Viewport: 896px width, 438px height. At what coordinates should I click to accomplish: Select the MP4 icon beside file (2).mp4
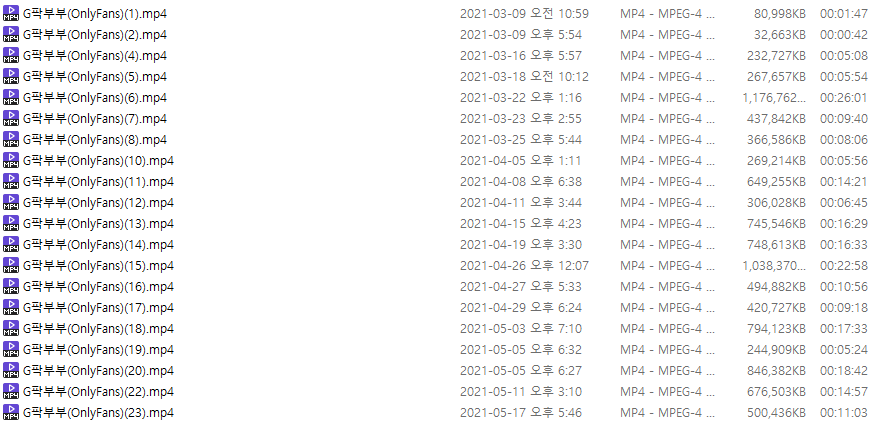click(x=11, y=34)
